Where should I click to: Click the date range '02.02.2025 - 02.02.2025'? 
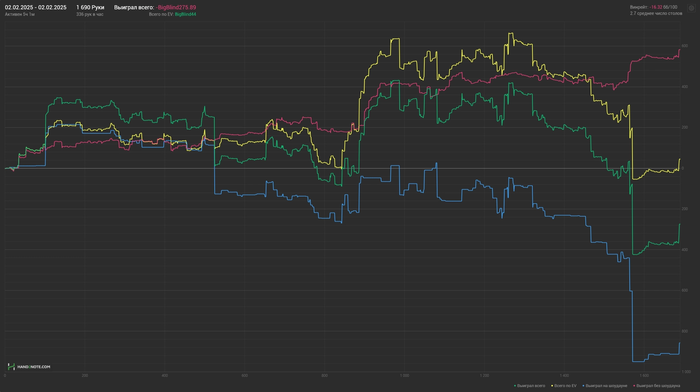35,8
